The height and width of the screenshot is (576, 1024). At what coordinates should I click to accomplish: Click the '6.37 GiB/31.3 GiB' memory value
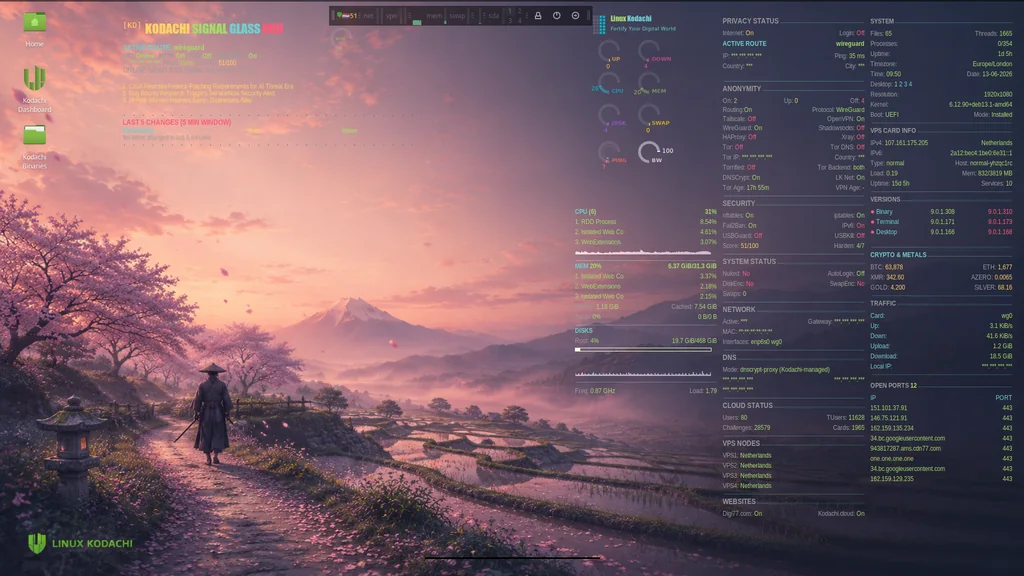click(692, 266)
